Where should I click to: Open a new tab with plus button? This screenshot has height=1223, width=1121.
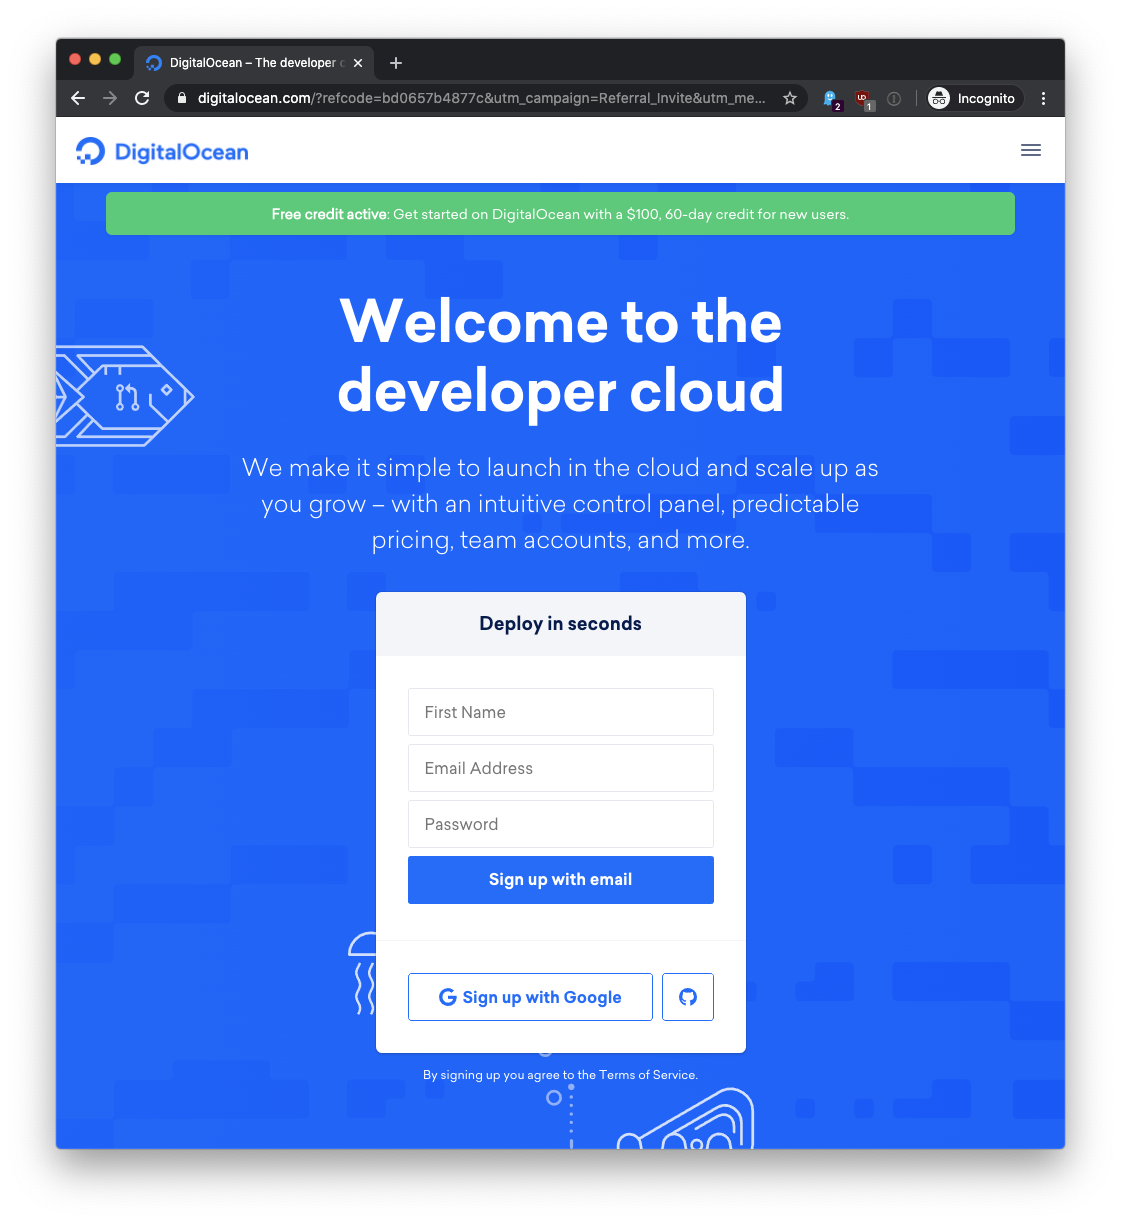coord(396,63)
